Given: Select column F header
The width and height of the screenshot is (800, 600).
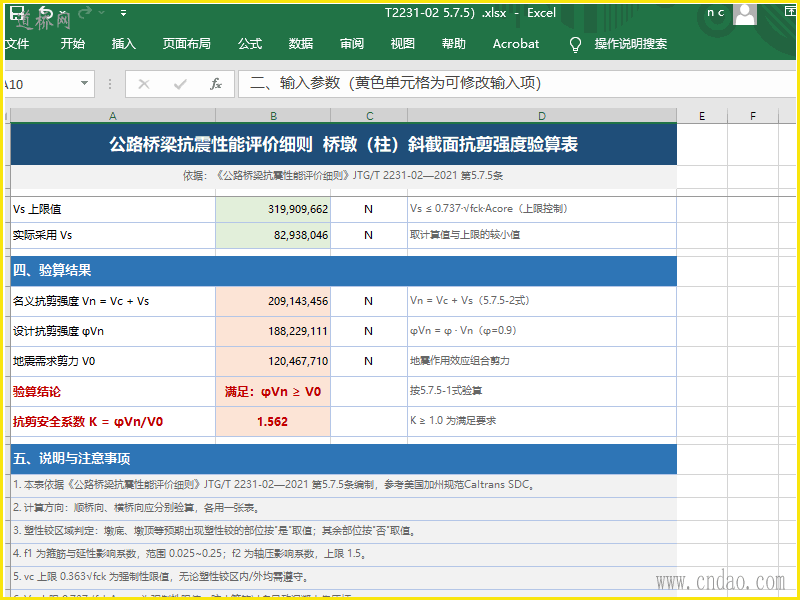Looking at the screenshot, I should point(753,116).
